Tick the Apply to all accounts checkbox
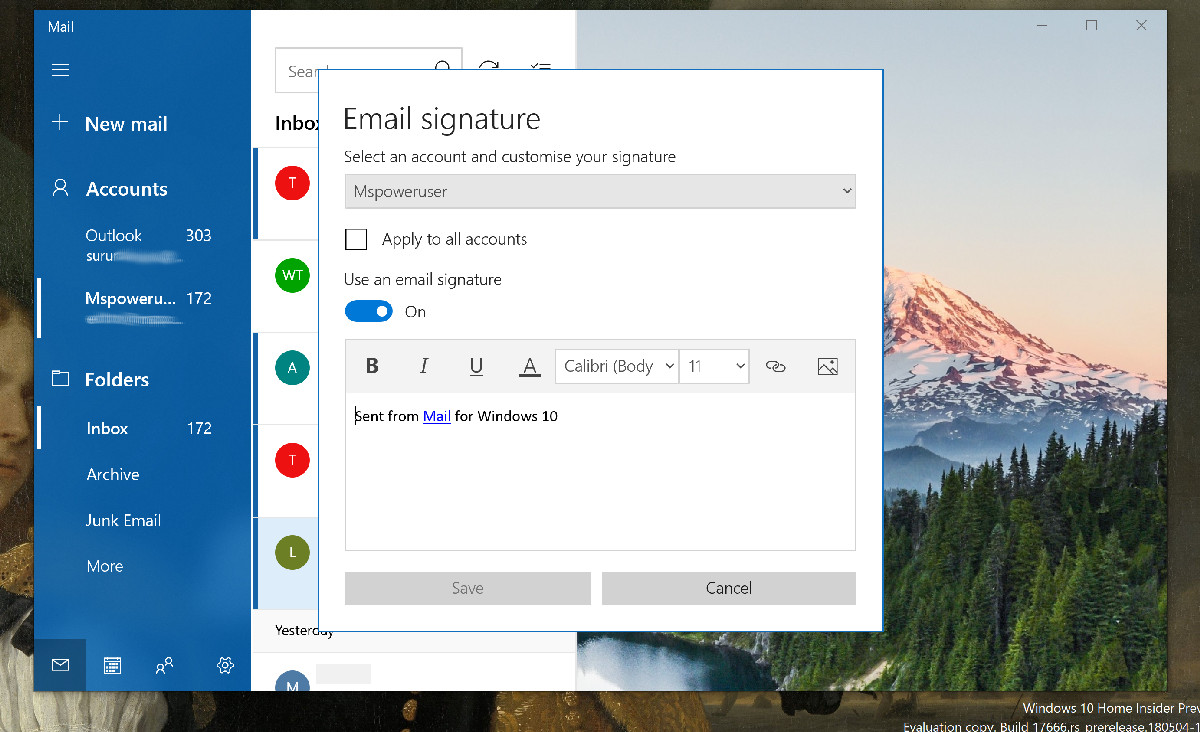1200x732 pixels. pos(355,239)
